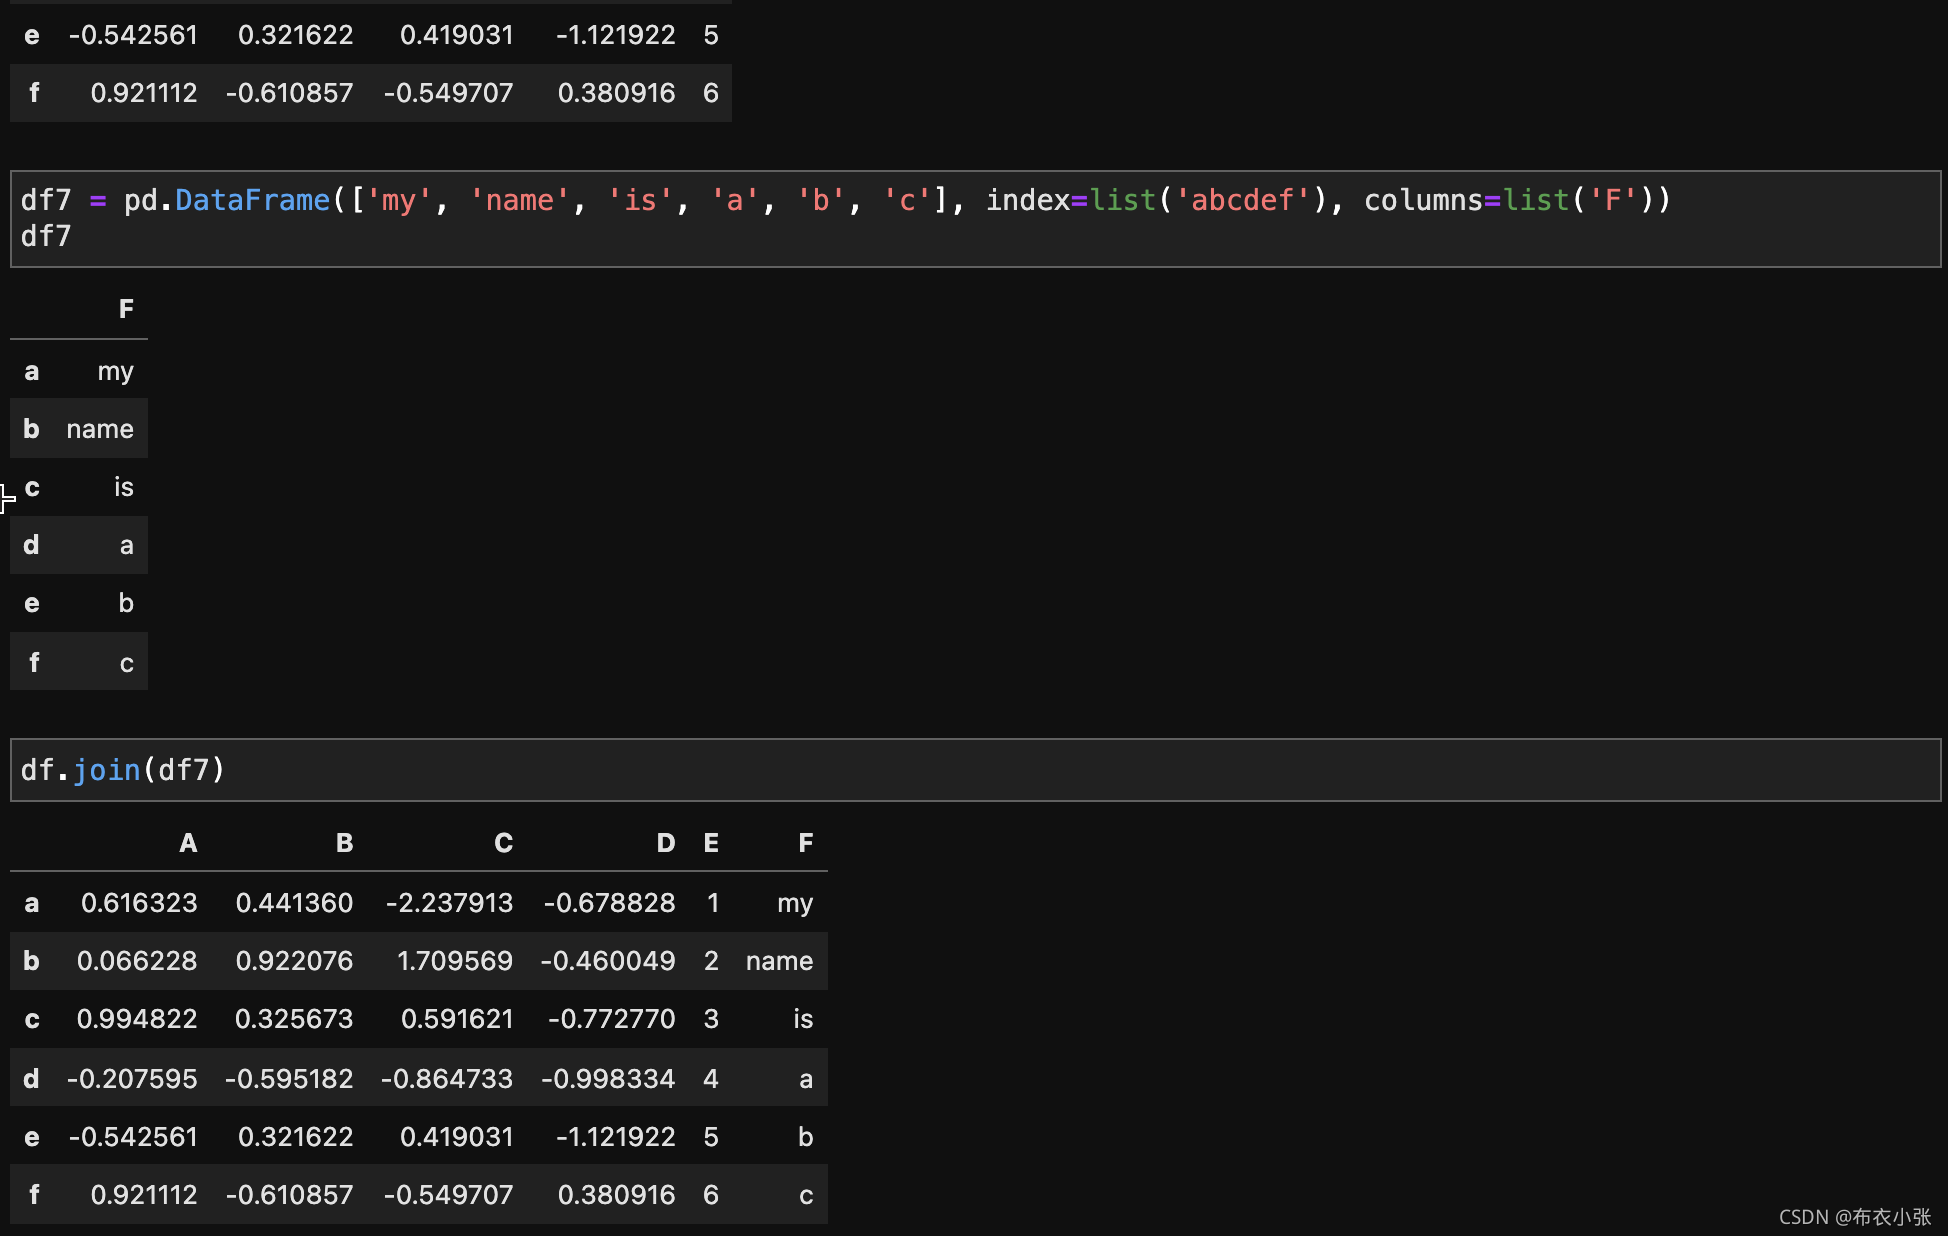Screen dimensions: 1948x1236
Task: Select the string 'my' in the df7 code
Action: 397,199
